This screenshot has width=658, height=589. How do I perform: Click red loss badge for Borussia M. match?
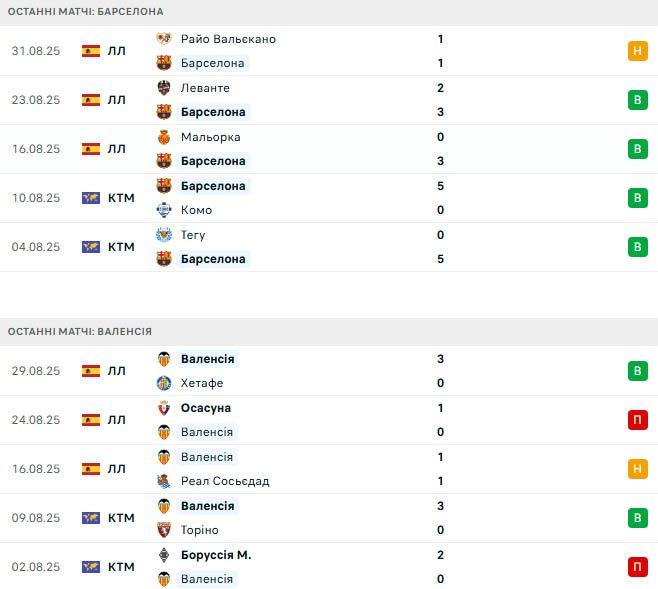(x=637, y=567)
